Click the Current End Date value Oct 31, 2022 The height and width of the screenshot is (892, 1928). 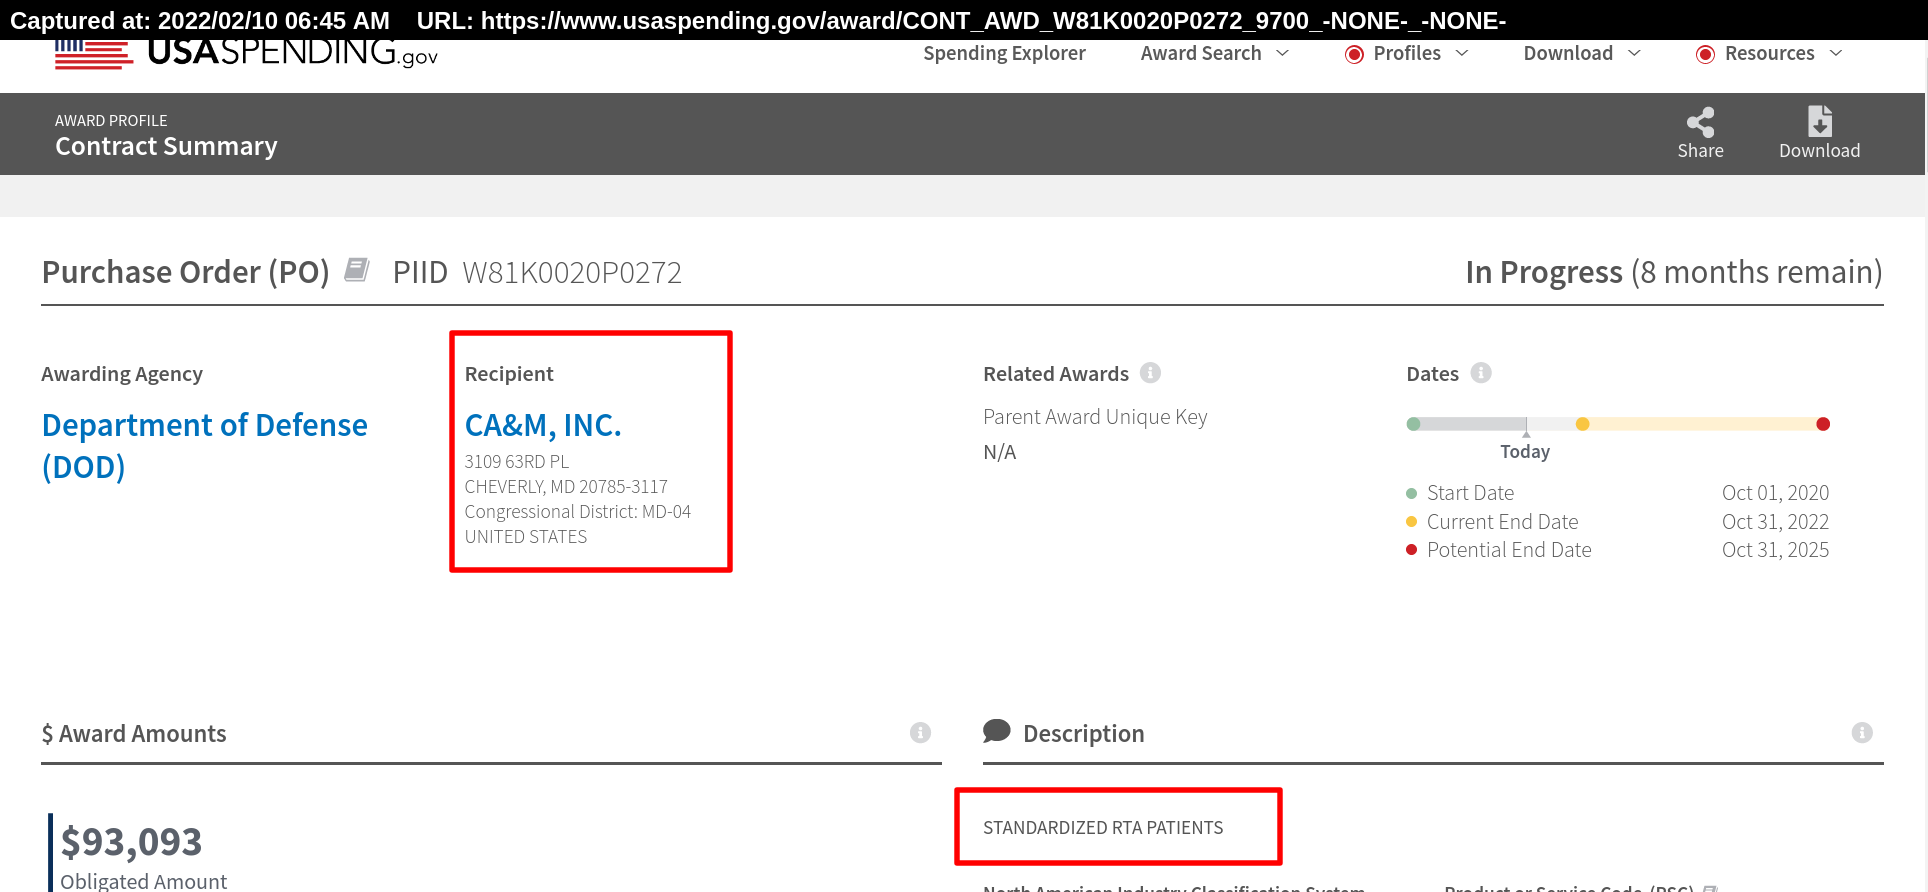1775,522
